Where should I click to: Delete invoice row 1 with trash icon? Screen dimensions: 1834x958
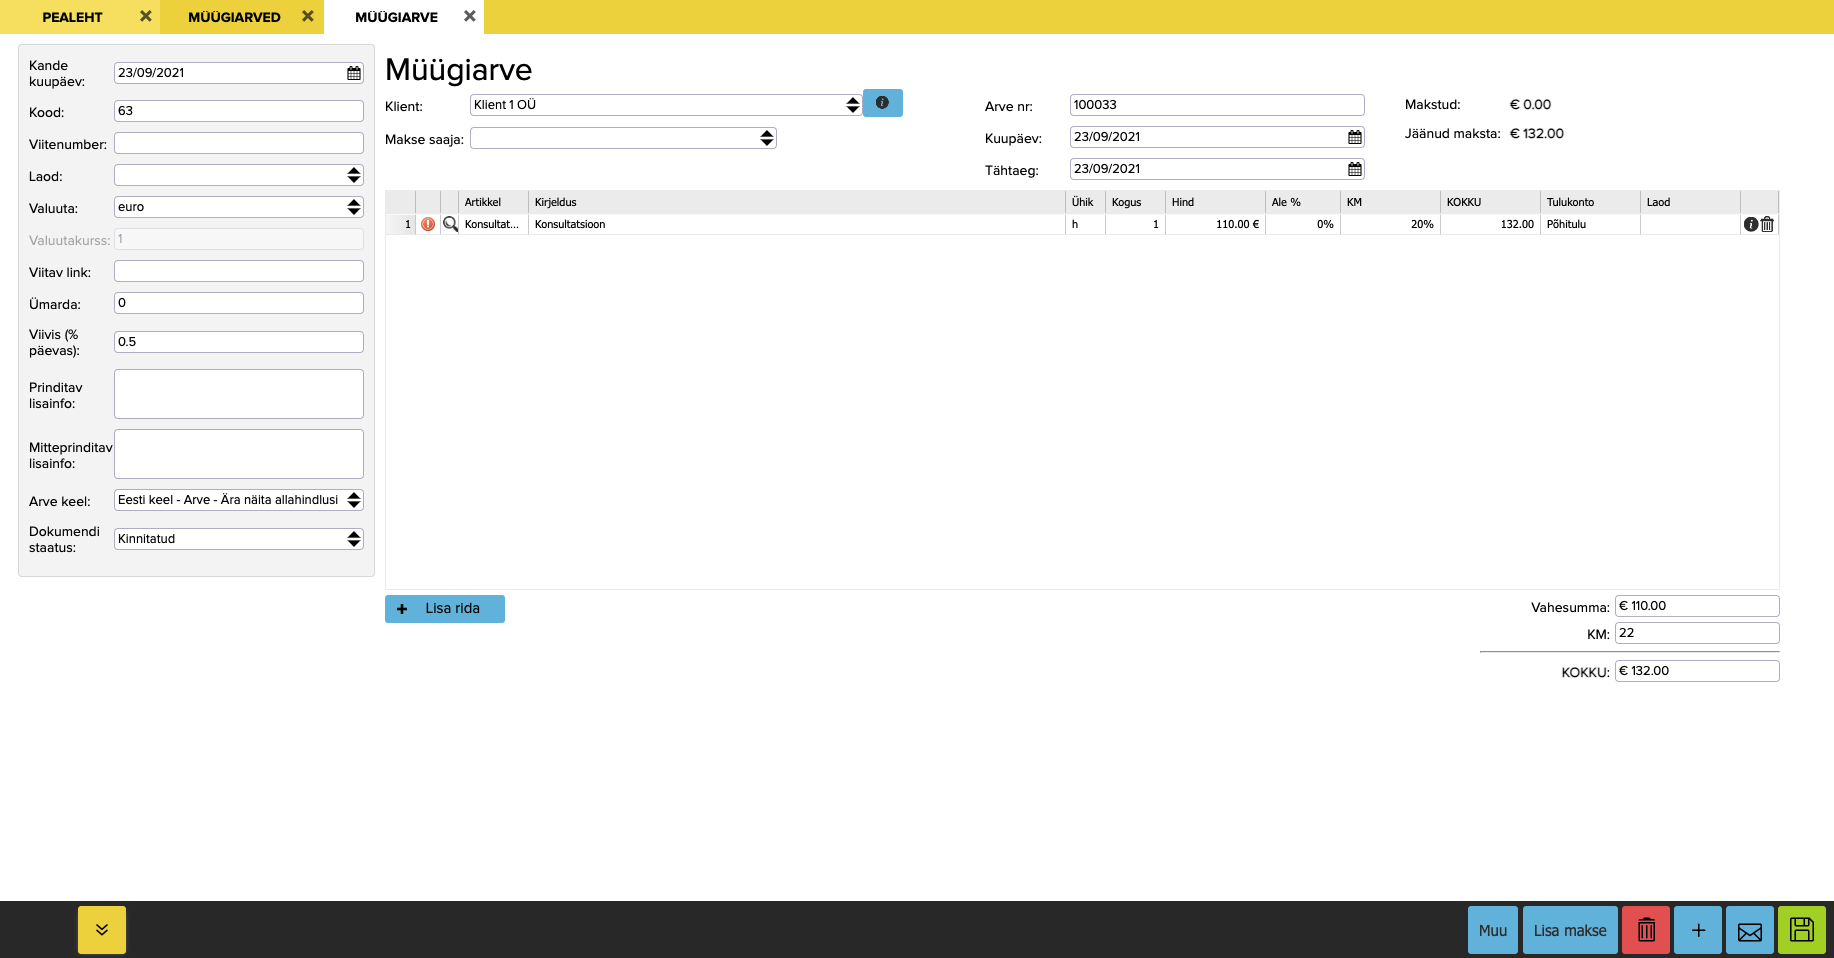pos(1768,224)
